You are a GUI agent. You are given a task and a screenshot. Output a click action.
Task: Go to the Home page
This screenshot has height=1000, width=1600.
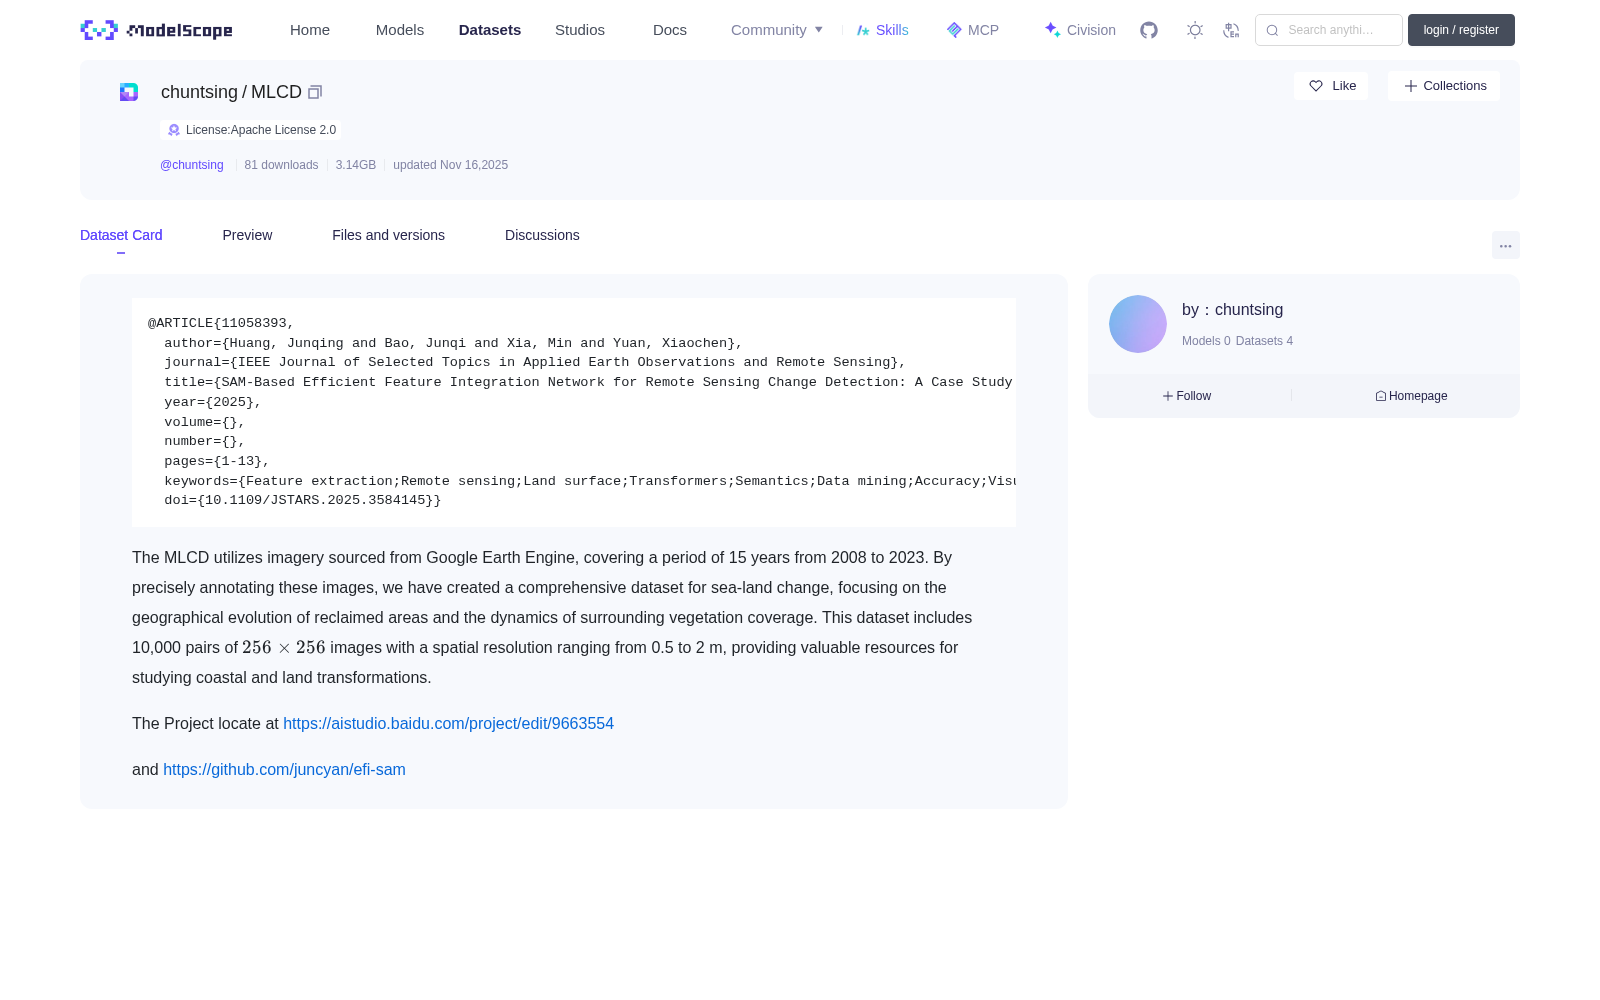click(310, 30)
